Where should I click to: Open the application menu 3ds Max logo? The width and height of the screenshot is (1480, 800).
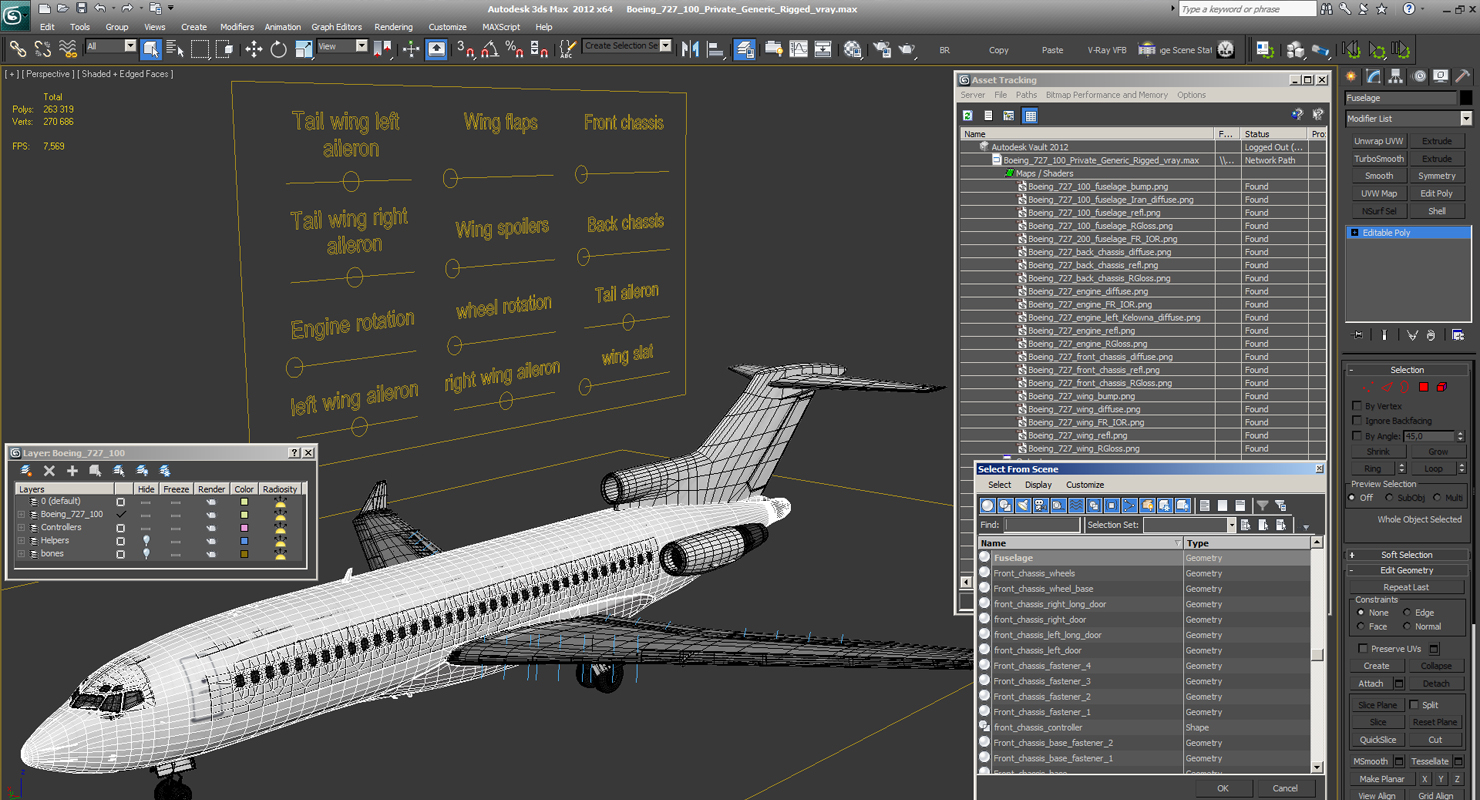15,15
